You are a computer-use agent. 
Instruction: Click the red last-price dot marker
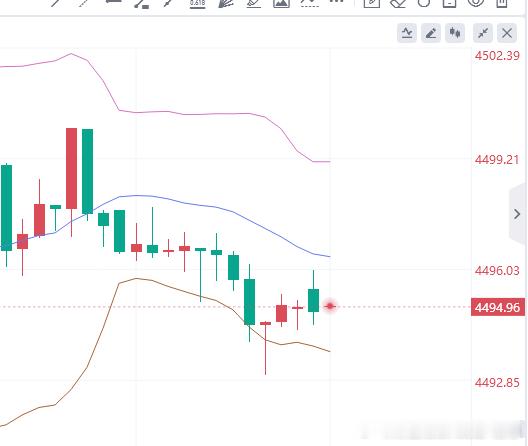click(x=330, y=306)
